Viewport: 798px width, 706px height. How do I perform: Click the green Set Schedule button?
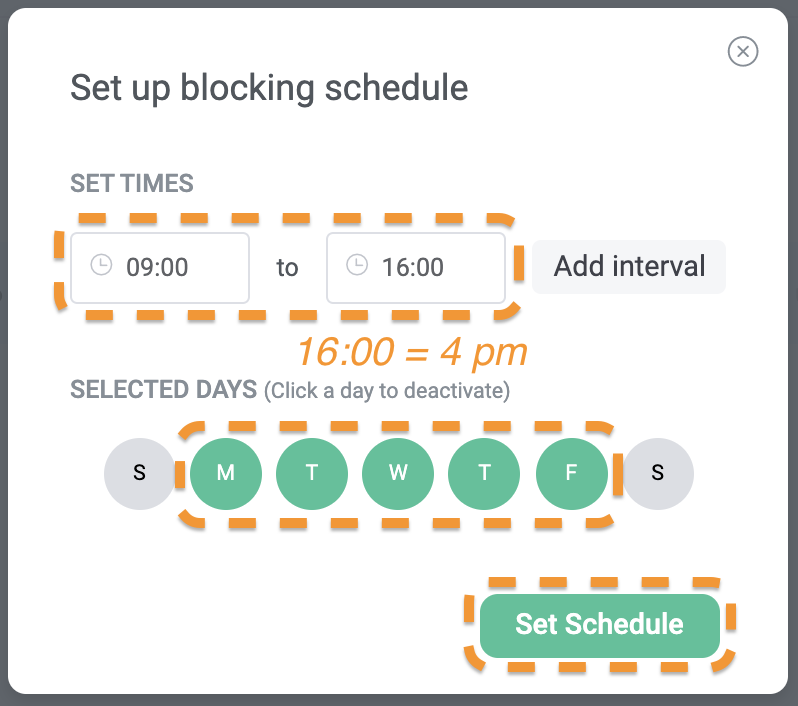point(599,625)
